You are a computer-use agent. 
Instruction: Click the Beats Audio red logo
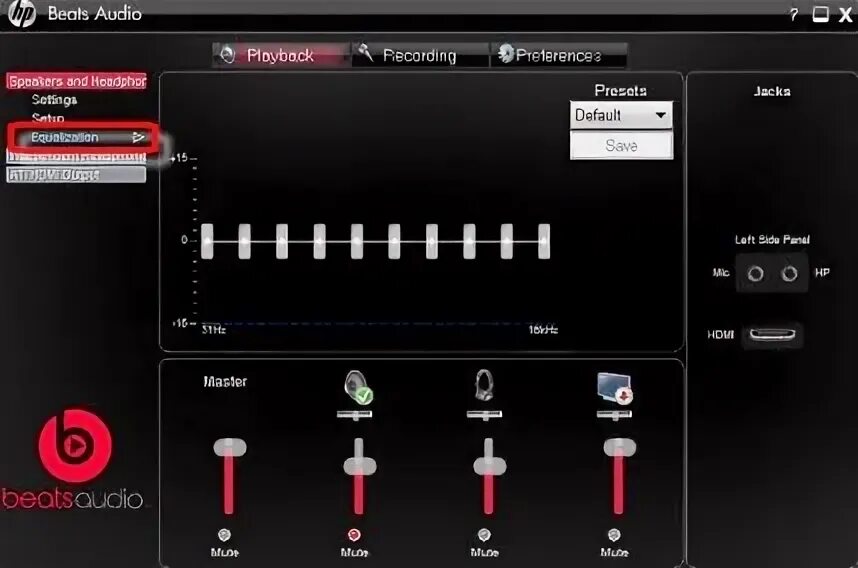tap(75, 446)
